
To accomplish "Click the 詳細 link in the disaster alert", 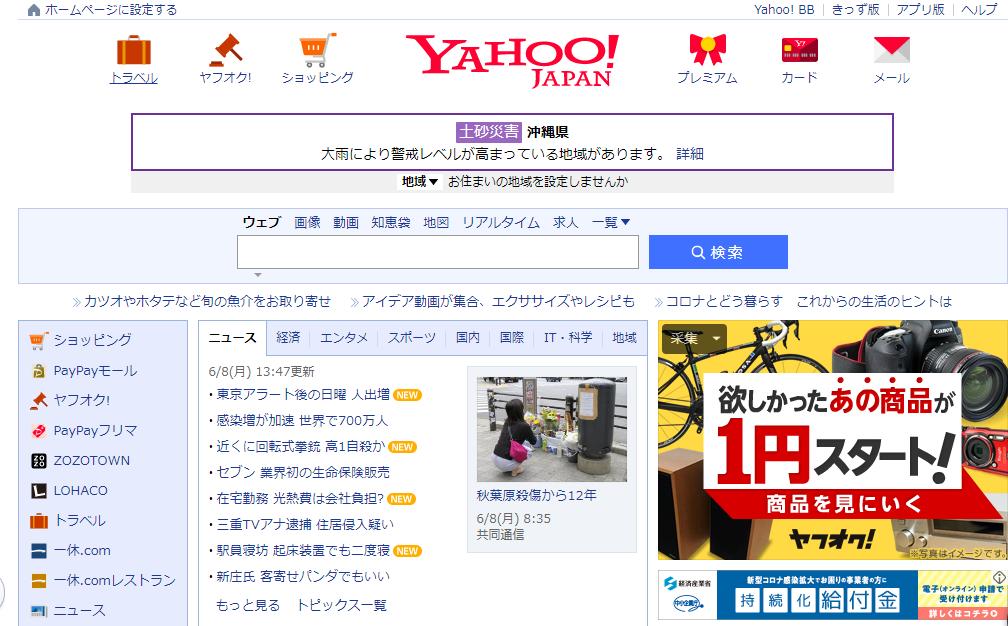I will (692, 153).
